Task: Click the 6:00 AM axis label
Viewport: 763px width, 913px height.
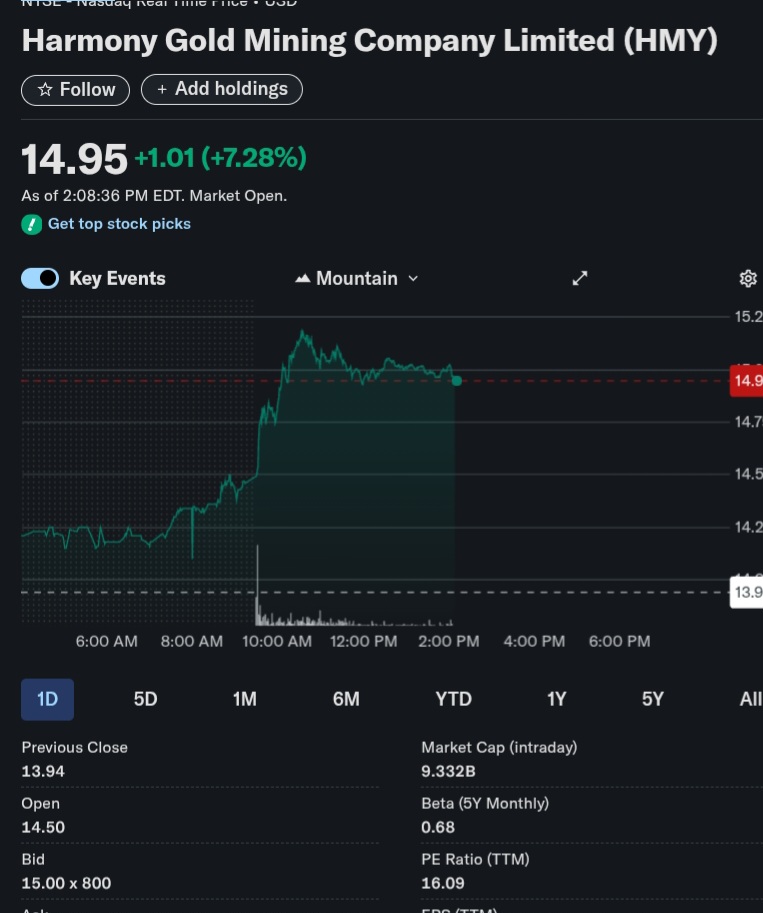Action: click(107, 642)
